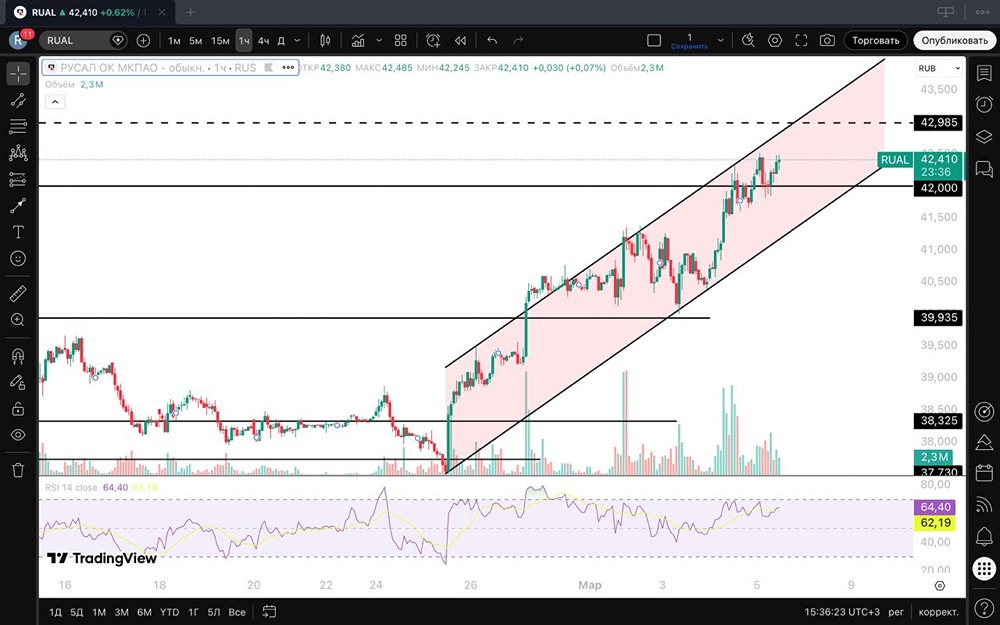Image resolution: width=1000 pixels, height=625 pixels.
Task: Set chart range to 1Д
Action: (x=55, y=612)
